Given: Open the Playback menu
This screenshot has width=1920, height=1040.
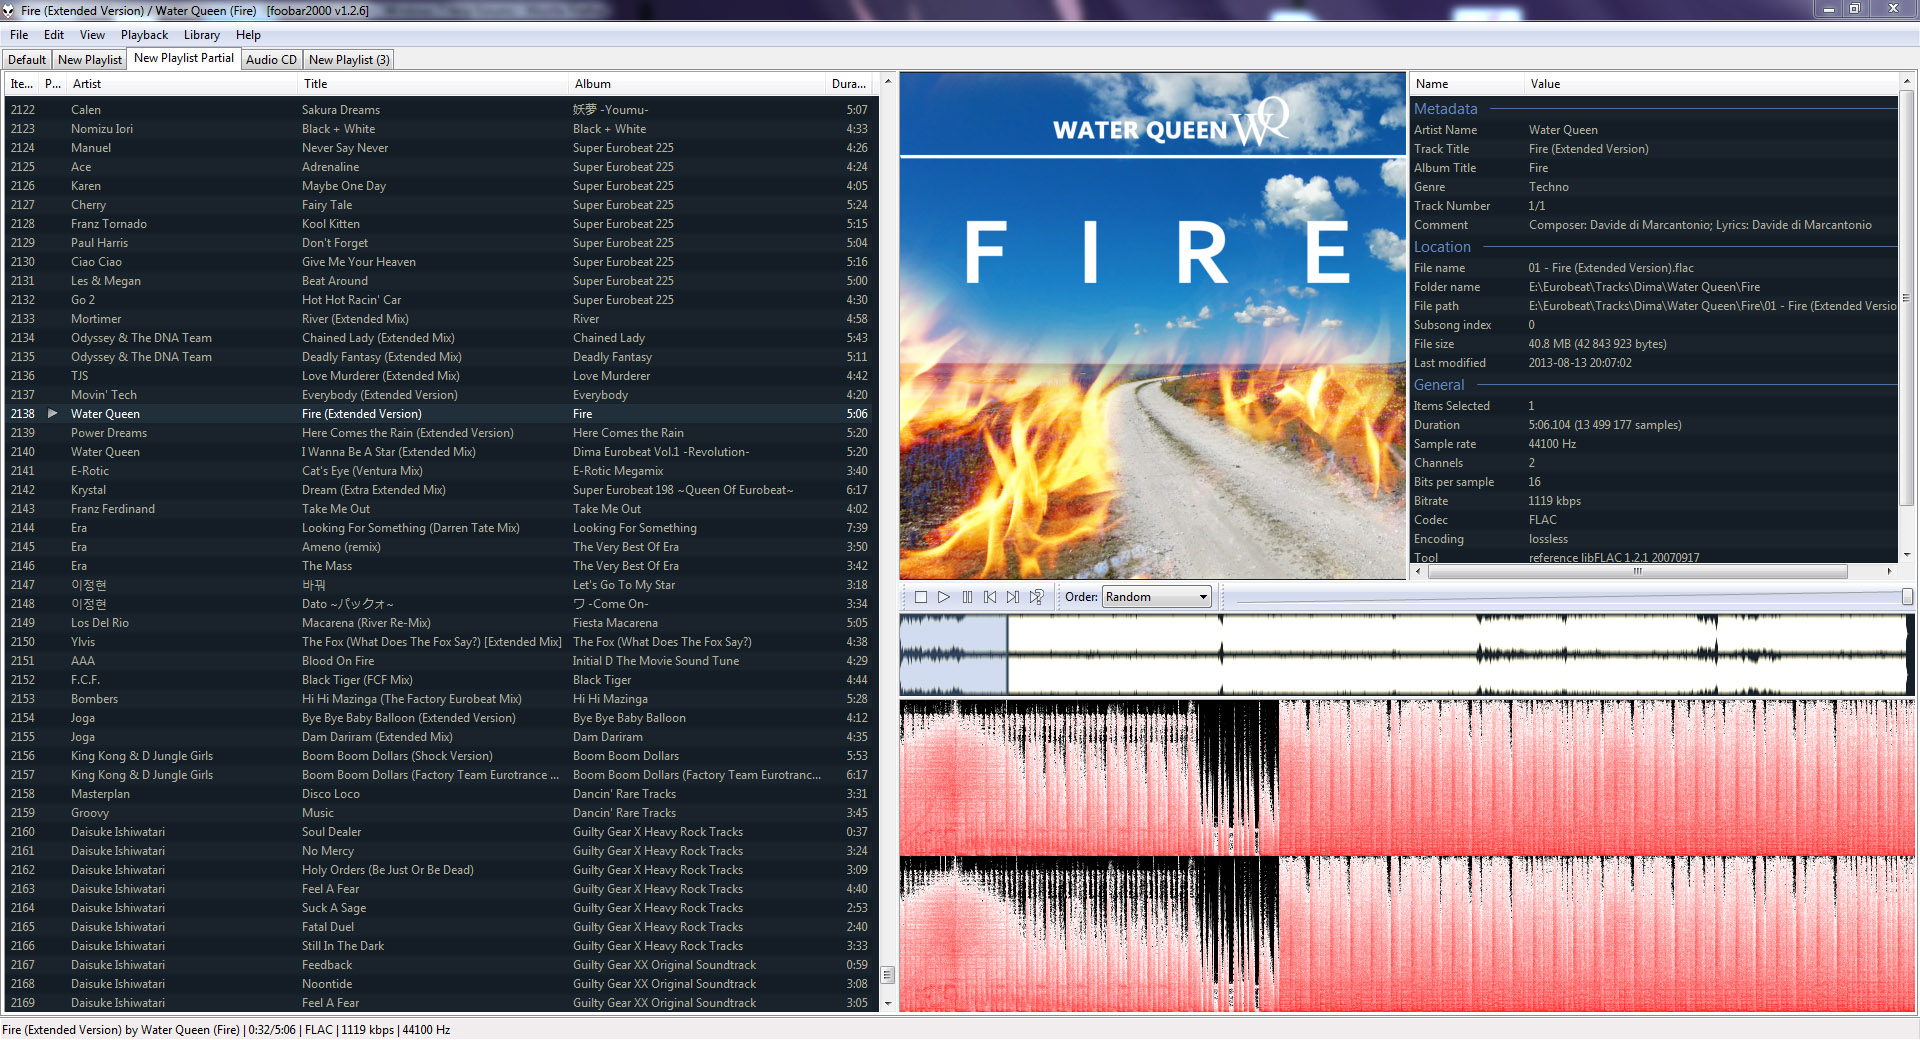Looking at the screenshot, I should click(145, 35).
